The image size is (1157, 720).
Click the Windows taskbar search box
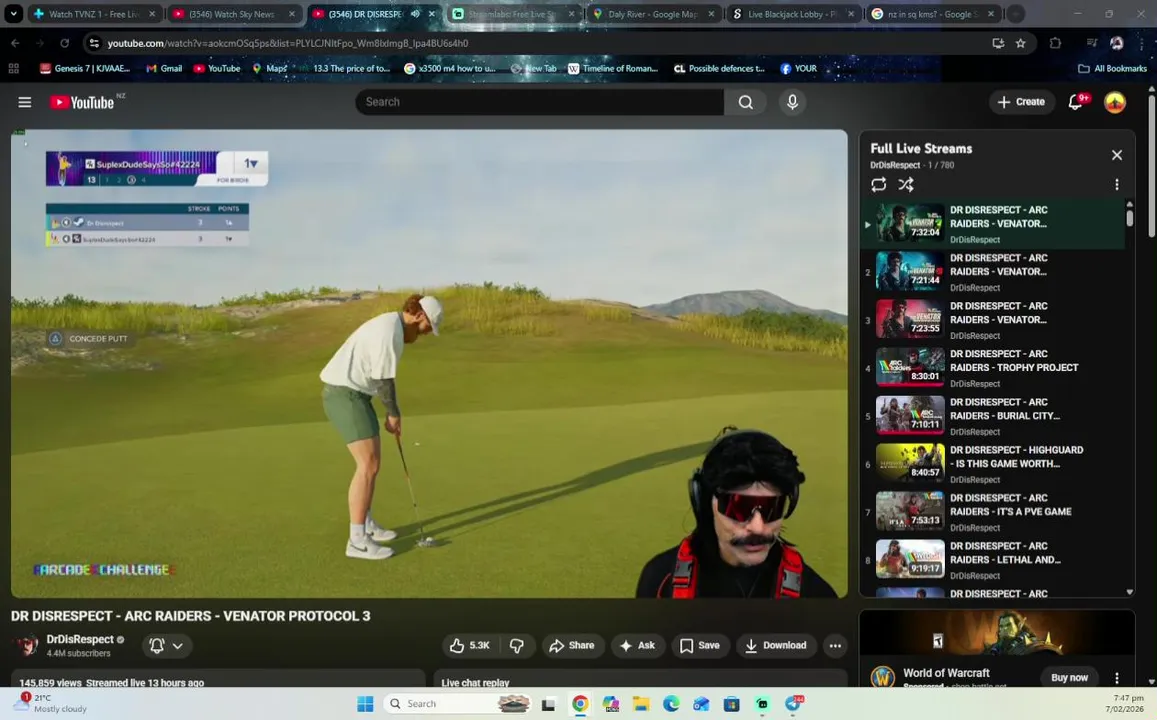457,704
